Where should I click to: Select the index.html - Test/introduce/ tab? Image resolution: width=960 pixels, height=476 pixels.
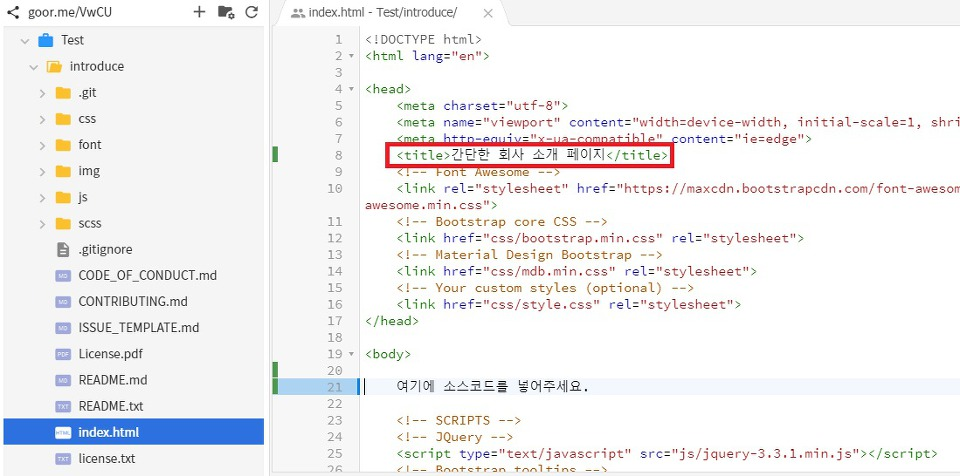point(383,13)
